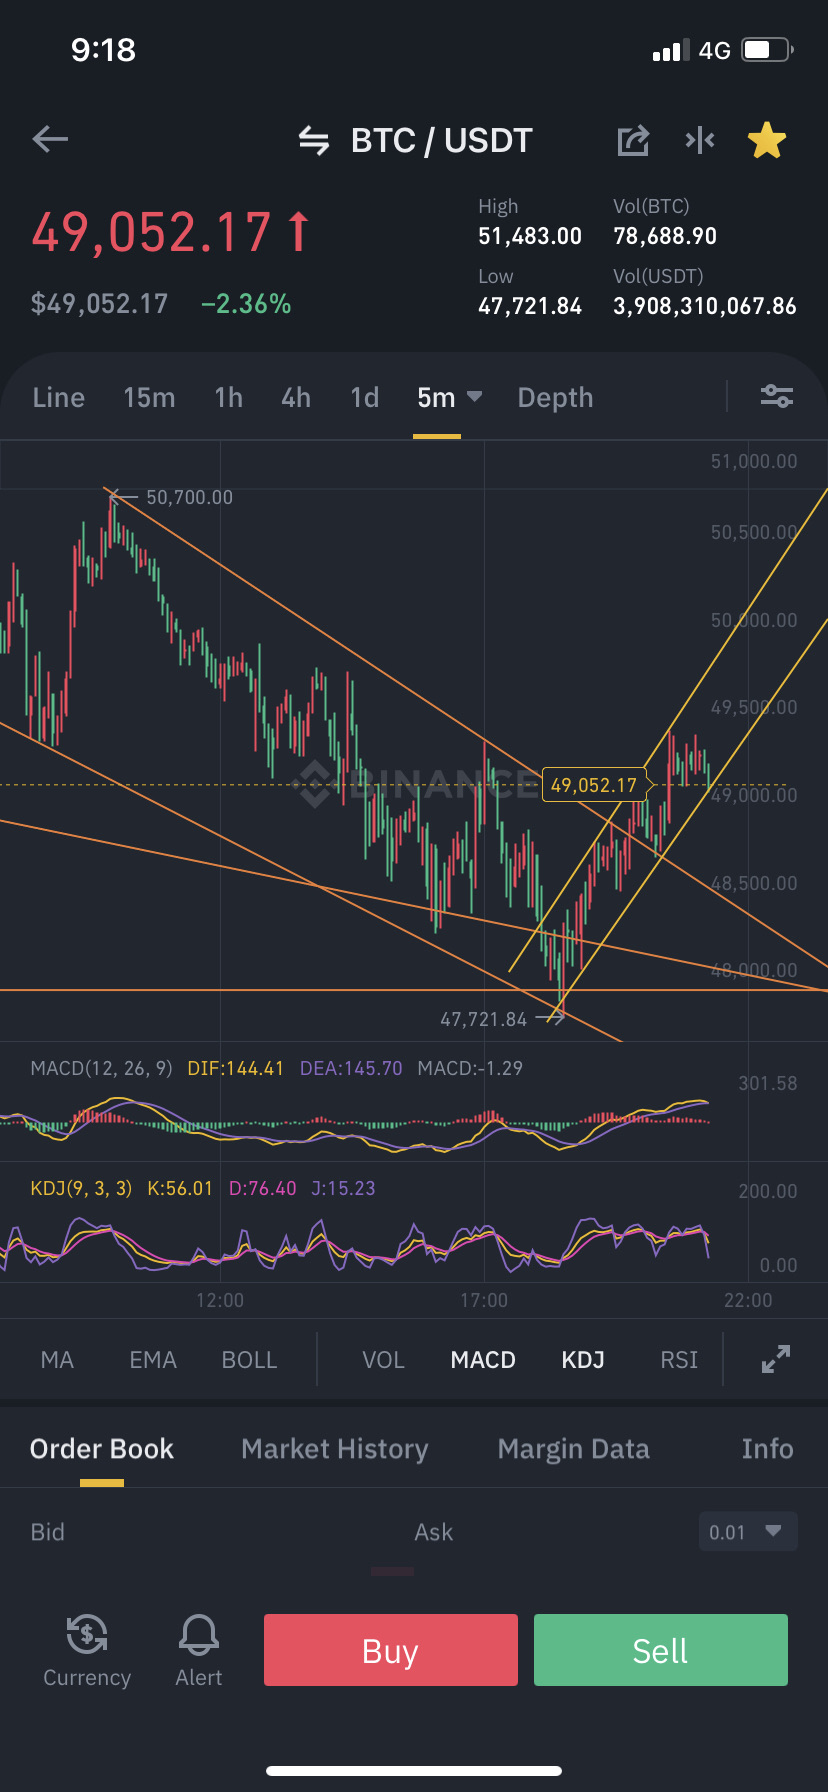Tap the Vol(BTC) value 78,688.90
This screenshot has height=1792, width=828.
[665, 236]
